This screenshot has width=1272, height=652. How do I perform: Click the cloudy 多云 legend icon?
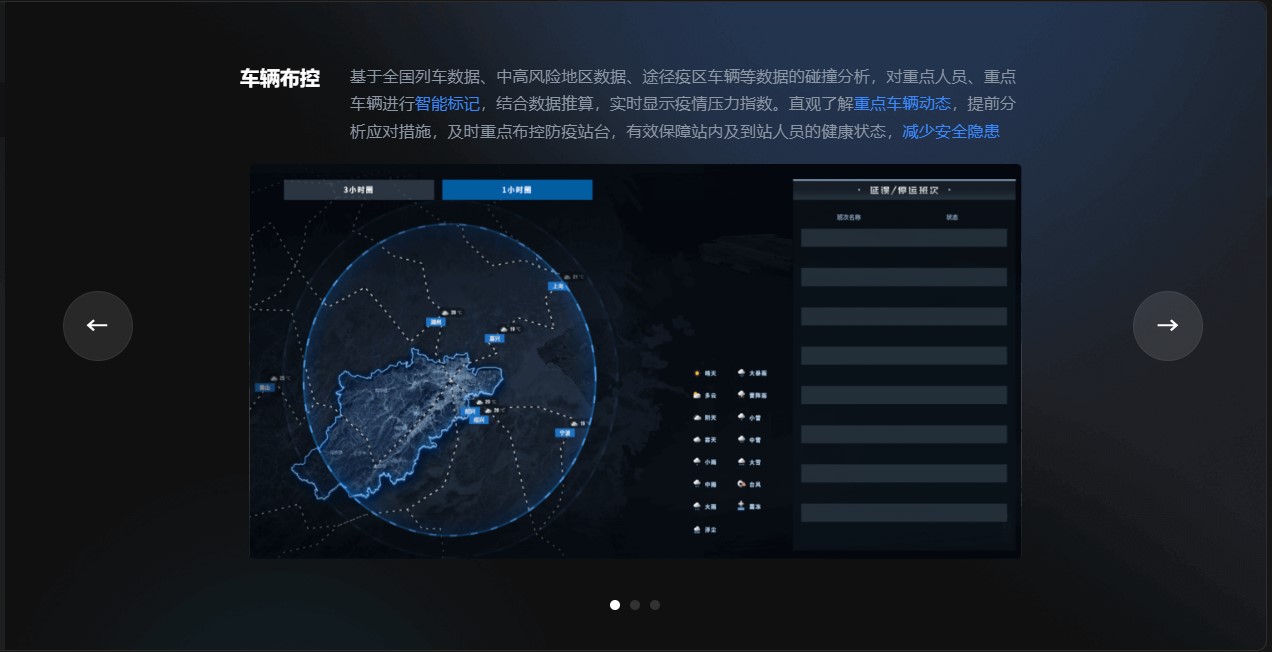point(697,396)
